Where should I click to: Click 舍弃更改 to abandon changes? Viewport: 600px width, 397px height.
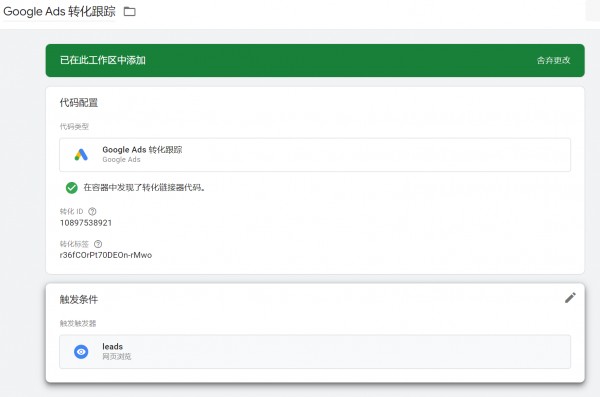[x=553, y=60]
